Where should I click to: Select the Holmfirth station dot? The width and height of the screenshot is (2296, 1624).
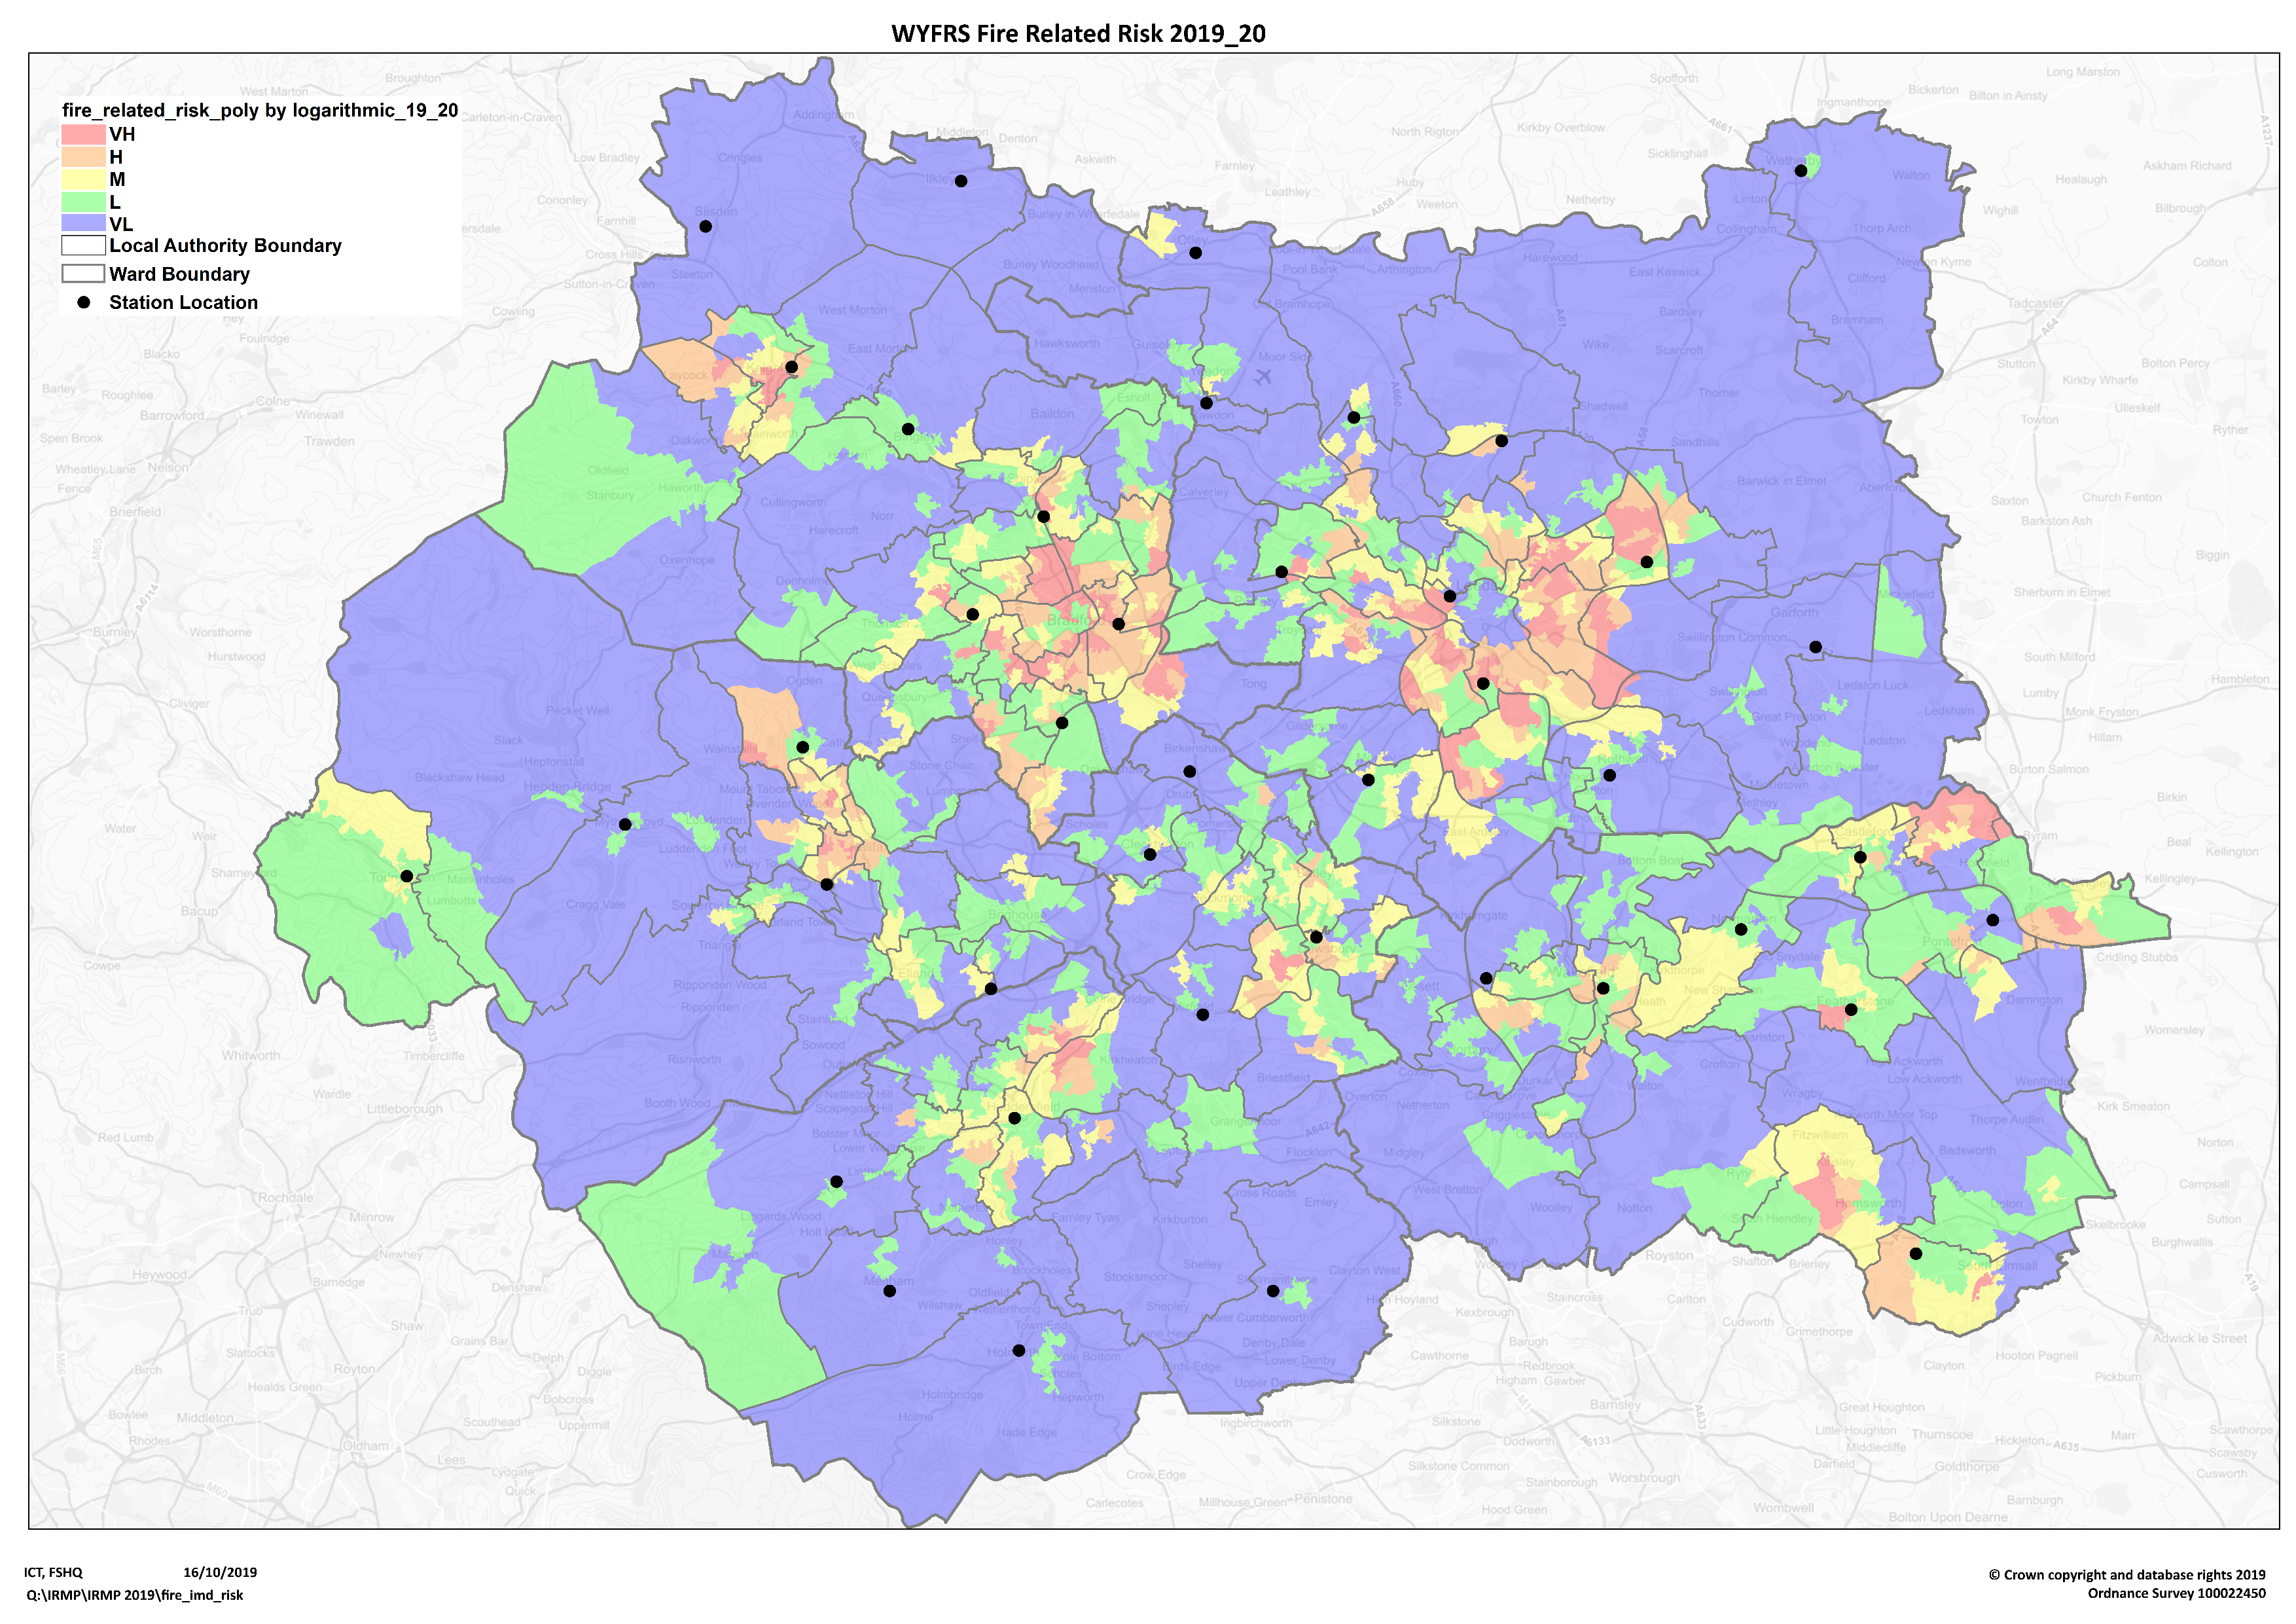pyautogui.click(x=1018, y=1351)
